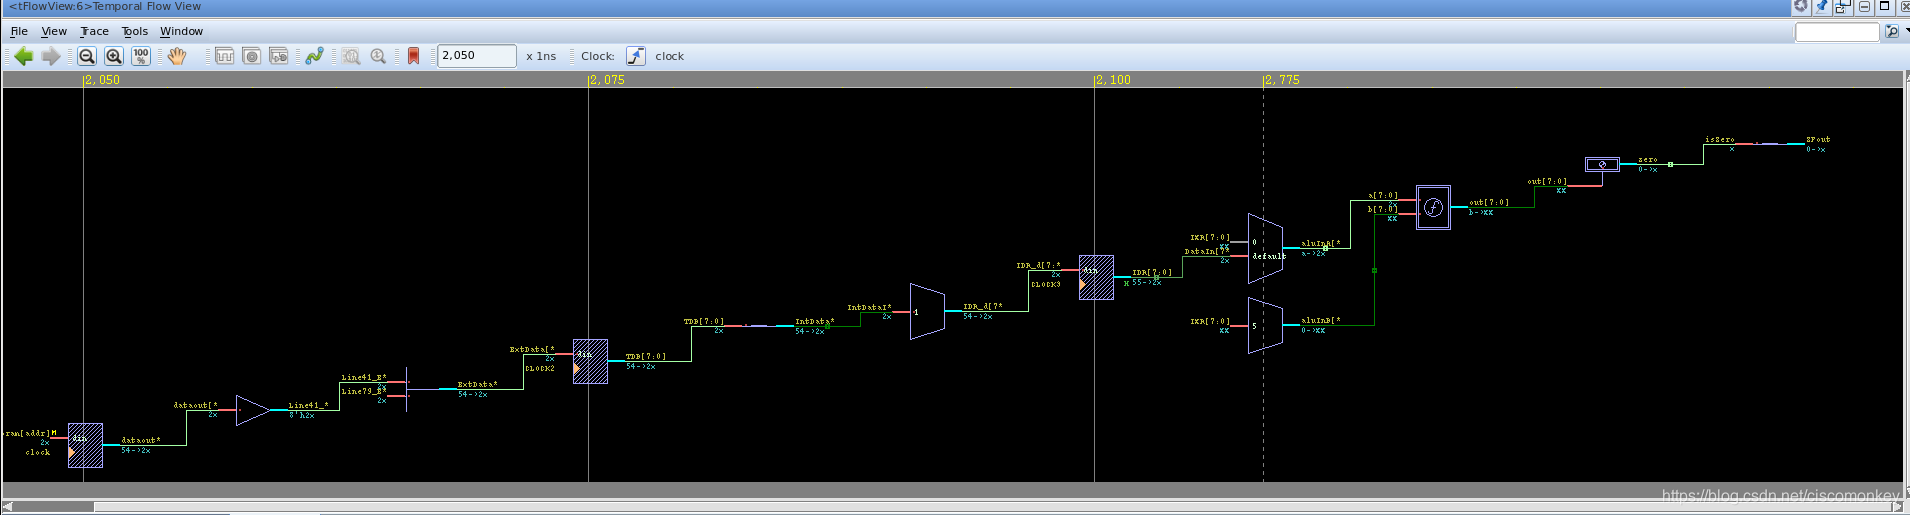Open the Window menu
This screenshot has width=1910, height=515.
(181, 31)
